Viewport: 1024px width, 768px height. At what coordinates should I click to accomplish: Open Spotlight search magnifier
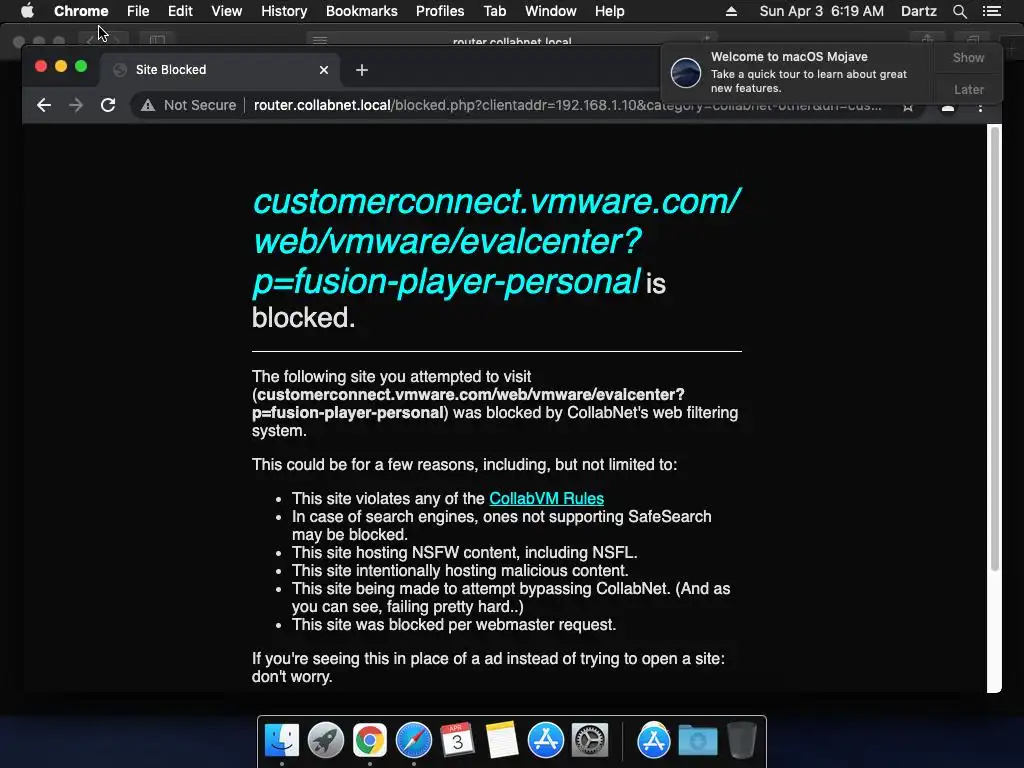pos(959,11)
